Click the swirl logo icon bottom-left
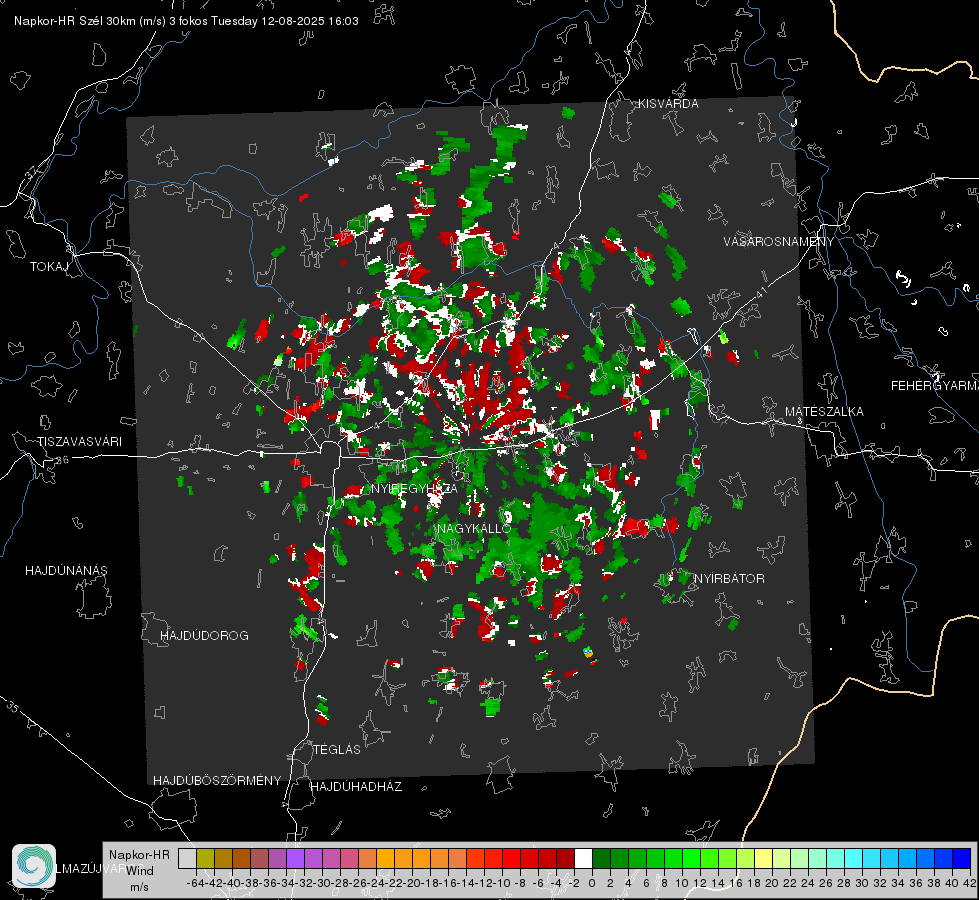 34,866
